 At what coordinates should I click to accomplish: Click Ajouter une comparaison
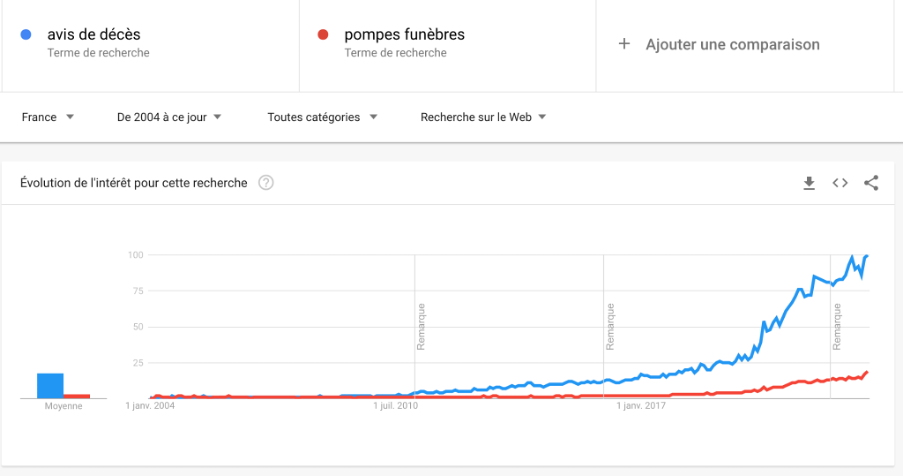[732, 44]
